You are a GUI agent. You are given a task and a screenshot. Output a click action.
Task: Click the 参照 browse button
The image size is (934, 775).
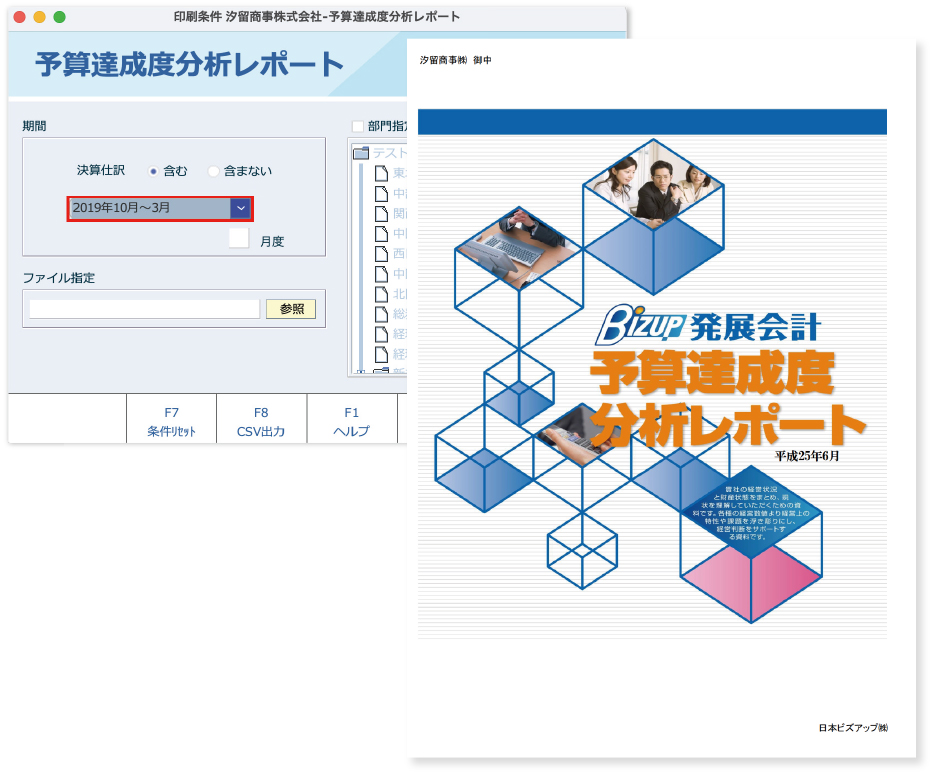[291, 309]
